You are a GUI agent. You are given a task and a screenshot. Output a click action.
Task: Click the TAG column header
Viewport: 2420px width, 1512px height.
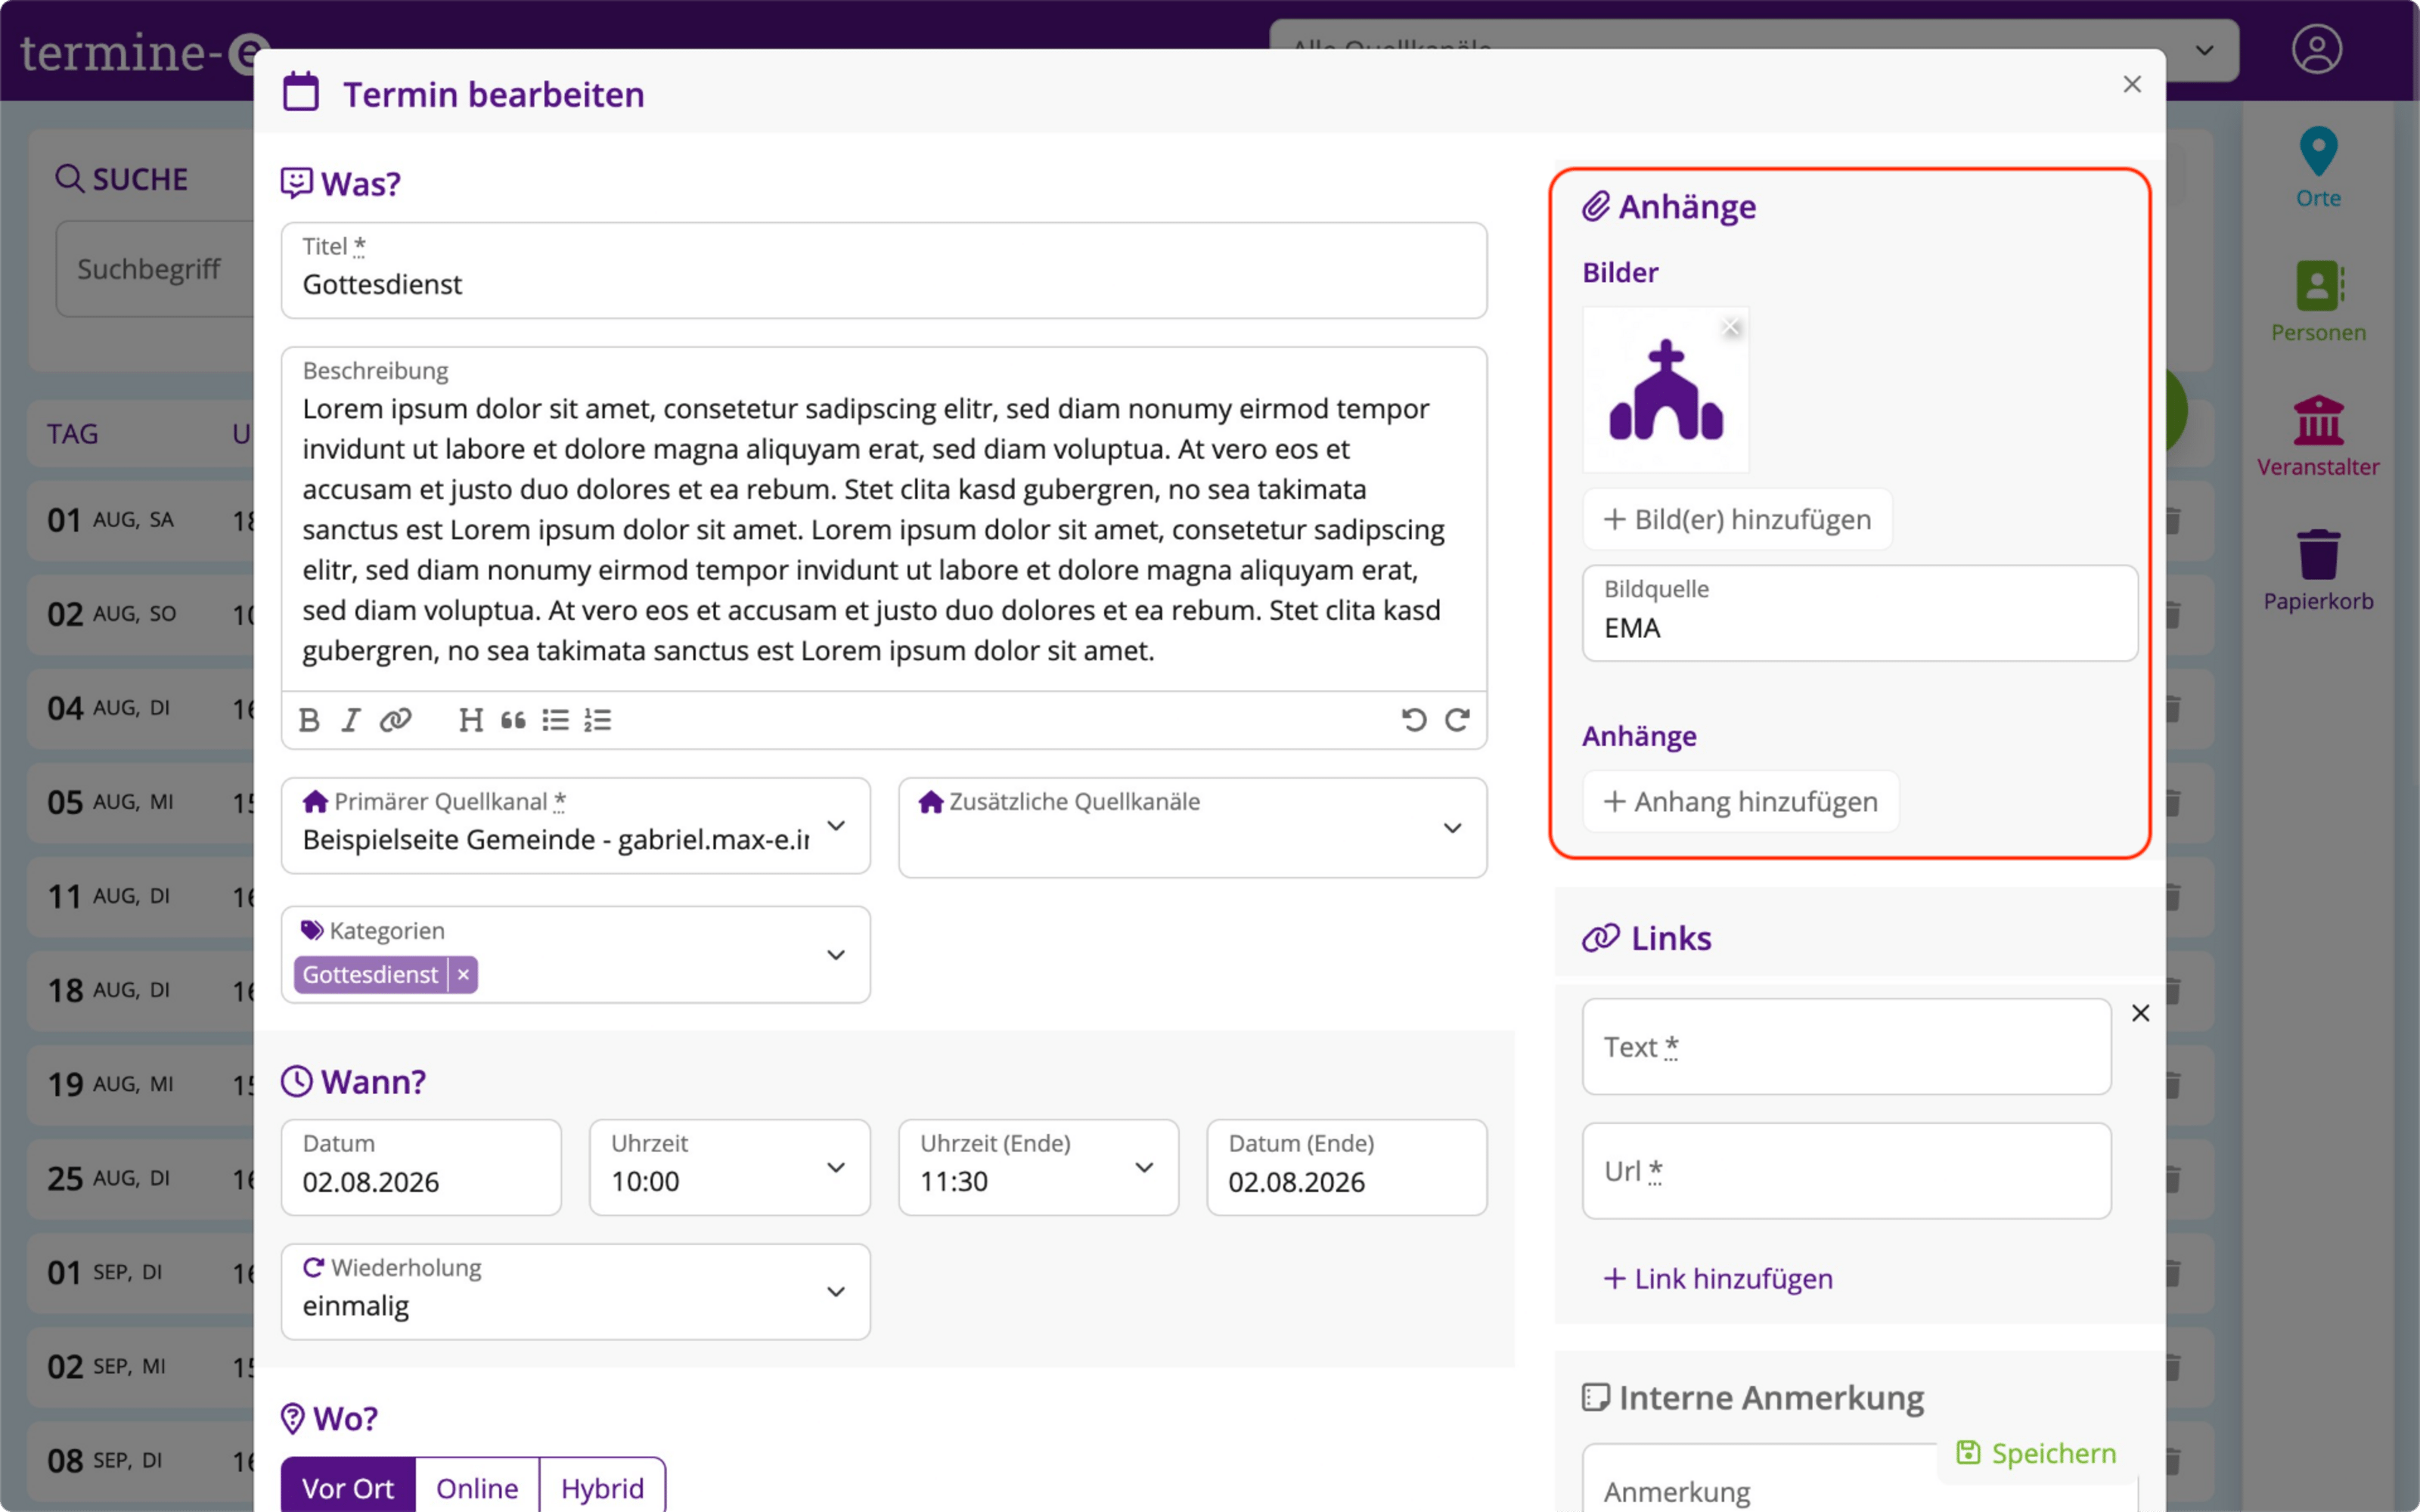click(x=72, y=434)
